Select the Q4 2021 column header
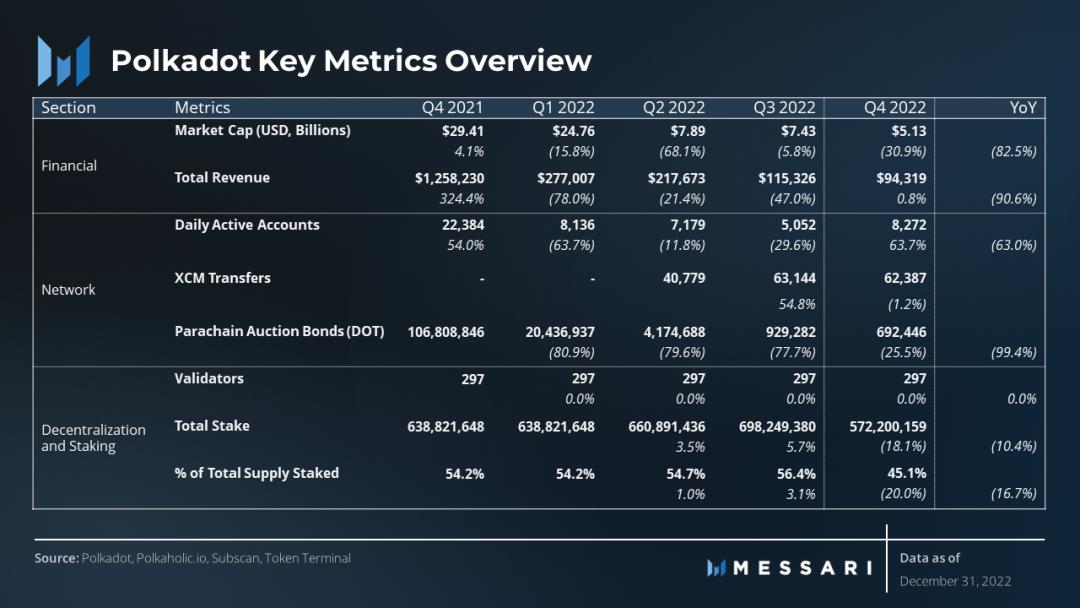Image resolution: width=1080 pixels, height=608 pixels. tap(452, 107)
